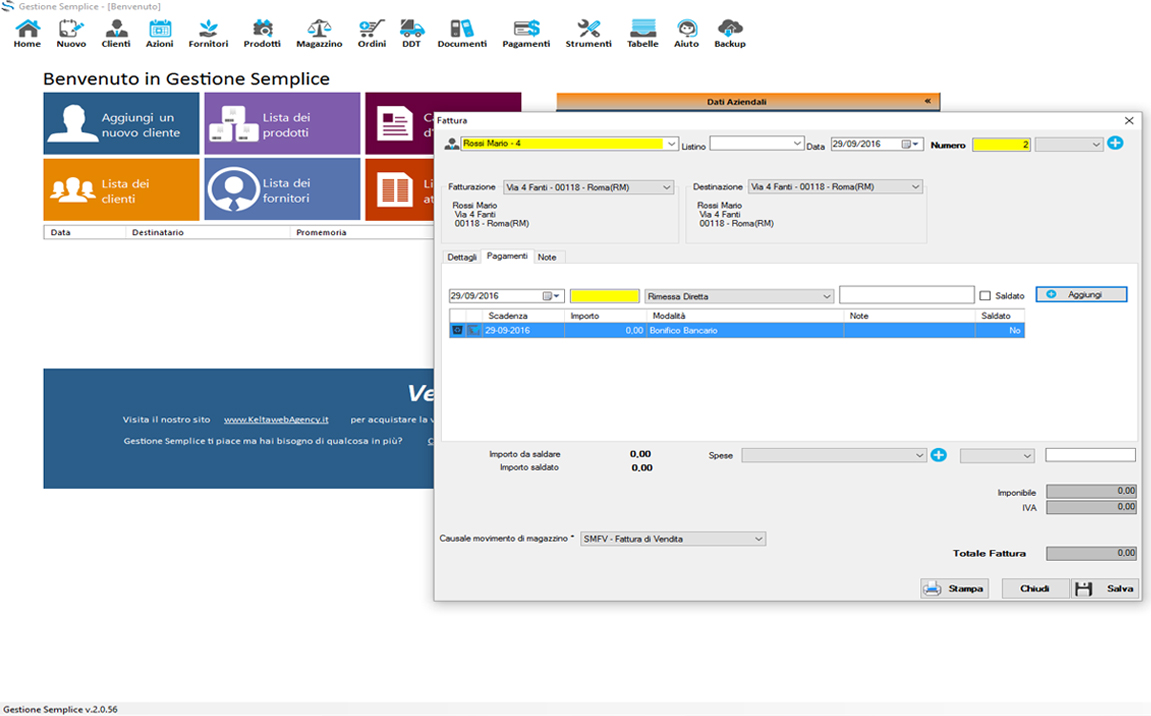This screenshot has width=1151, height=716.
Task: Open the Documenti toolbar icon
Action: [462, 34]
